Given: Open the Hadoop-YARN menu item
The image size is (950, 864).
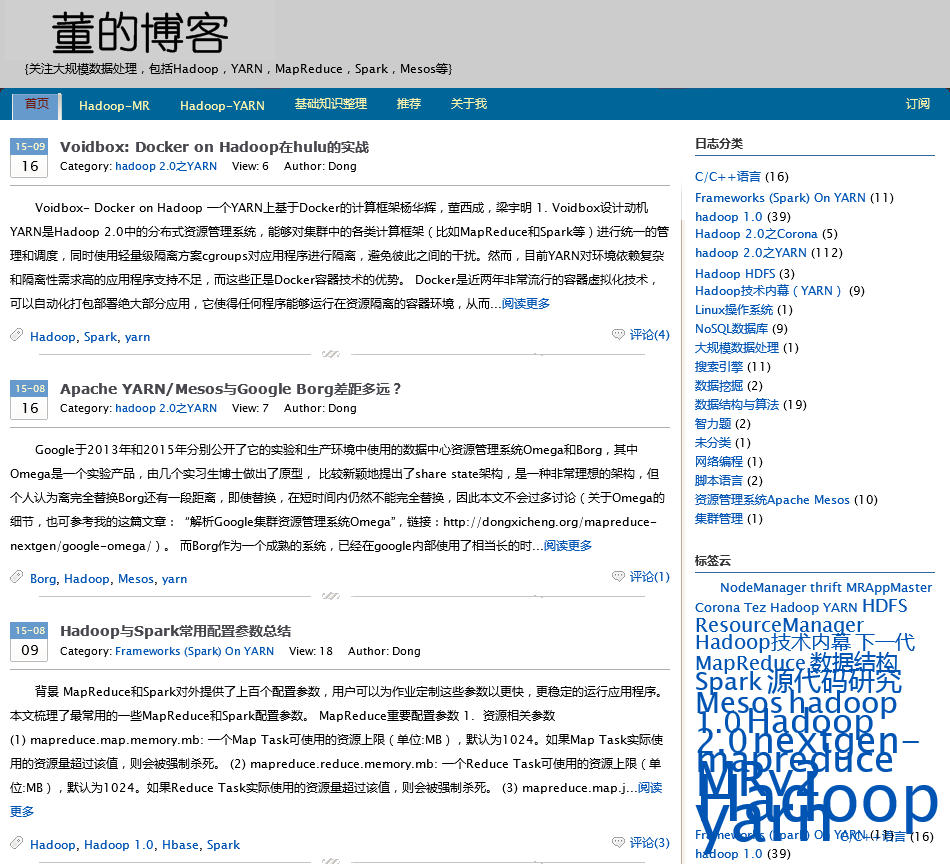Looking at the screenshot, I should tap(222, 105).
